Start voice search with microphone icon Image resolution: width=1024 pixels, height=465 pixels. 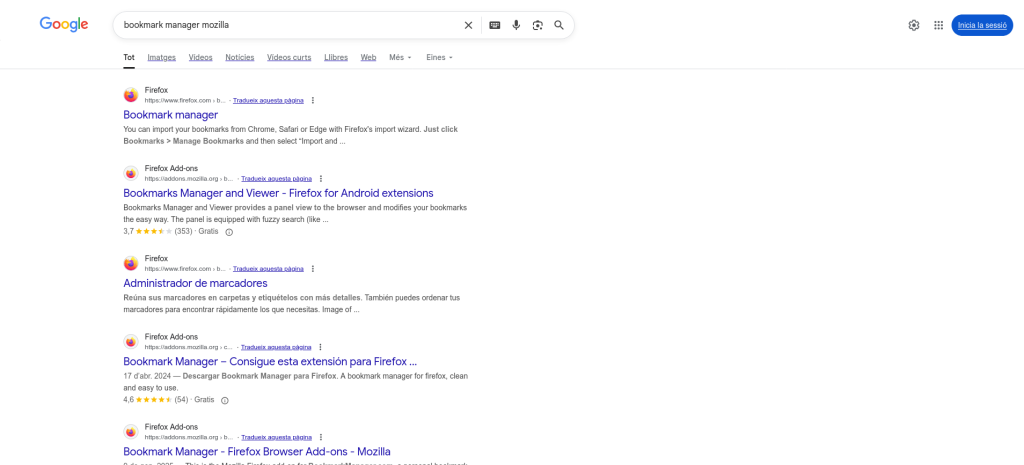[x=516, y=25]
